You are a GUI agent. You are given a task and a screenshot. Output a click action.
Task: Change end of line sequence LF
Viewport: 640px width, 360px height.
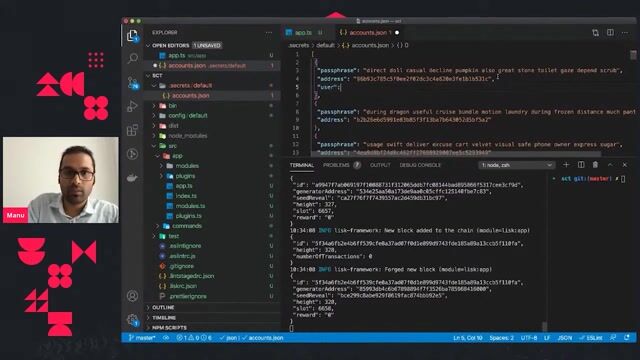[x=547, y=338]
